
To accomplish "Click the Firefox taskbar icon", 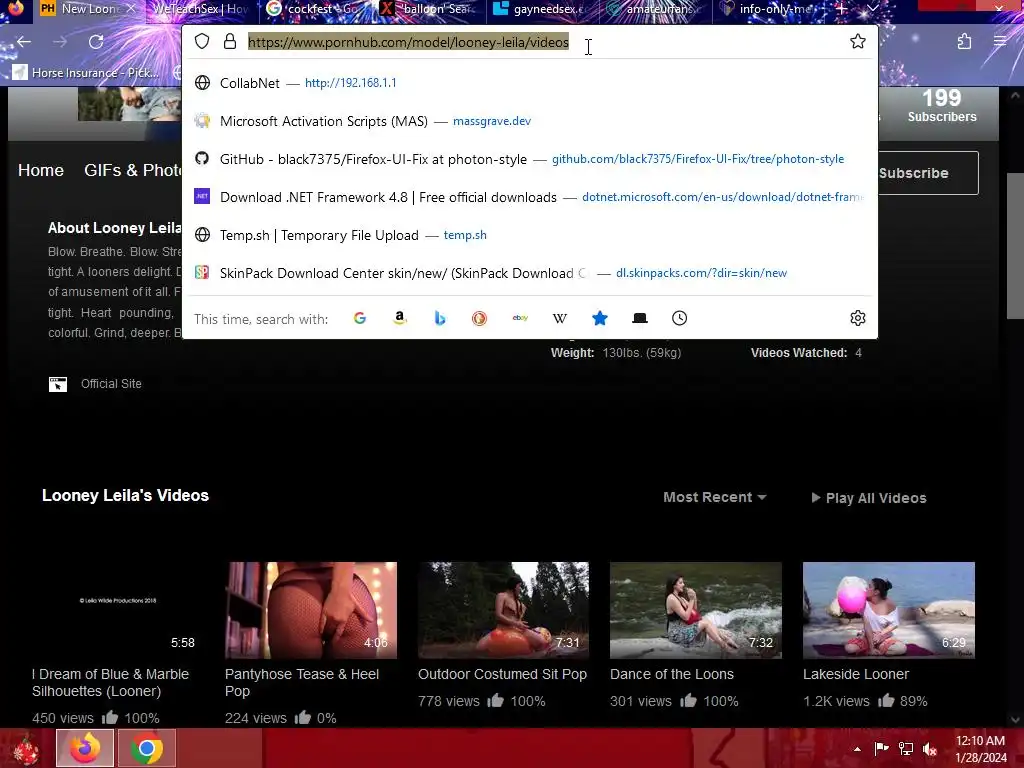I will 85,748.
